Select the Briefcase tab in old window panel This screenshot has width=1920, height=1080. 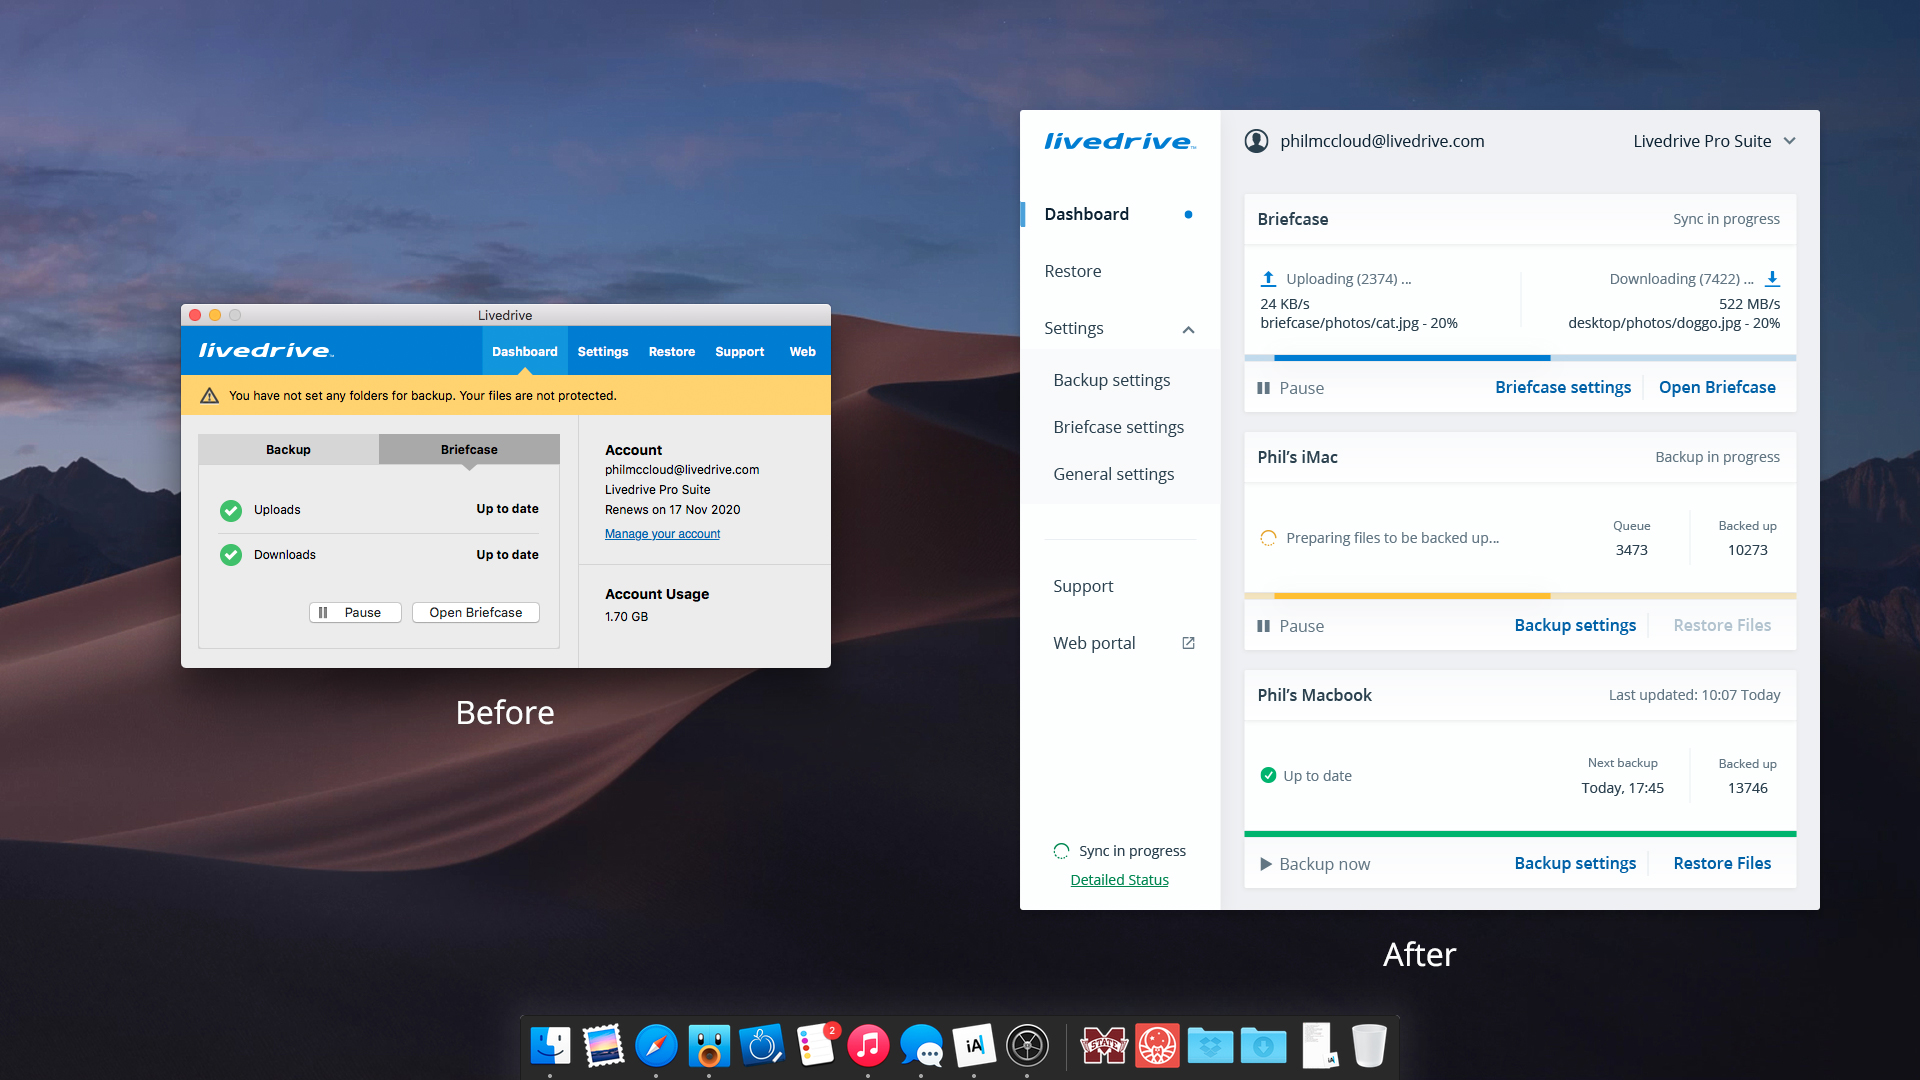point(469,450)
